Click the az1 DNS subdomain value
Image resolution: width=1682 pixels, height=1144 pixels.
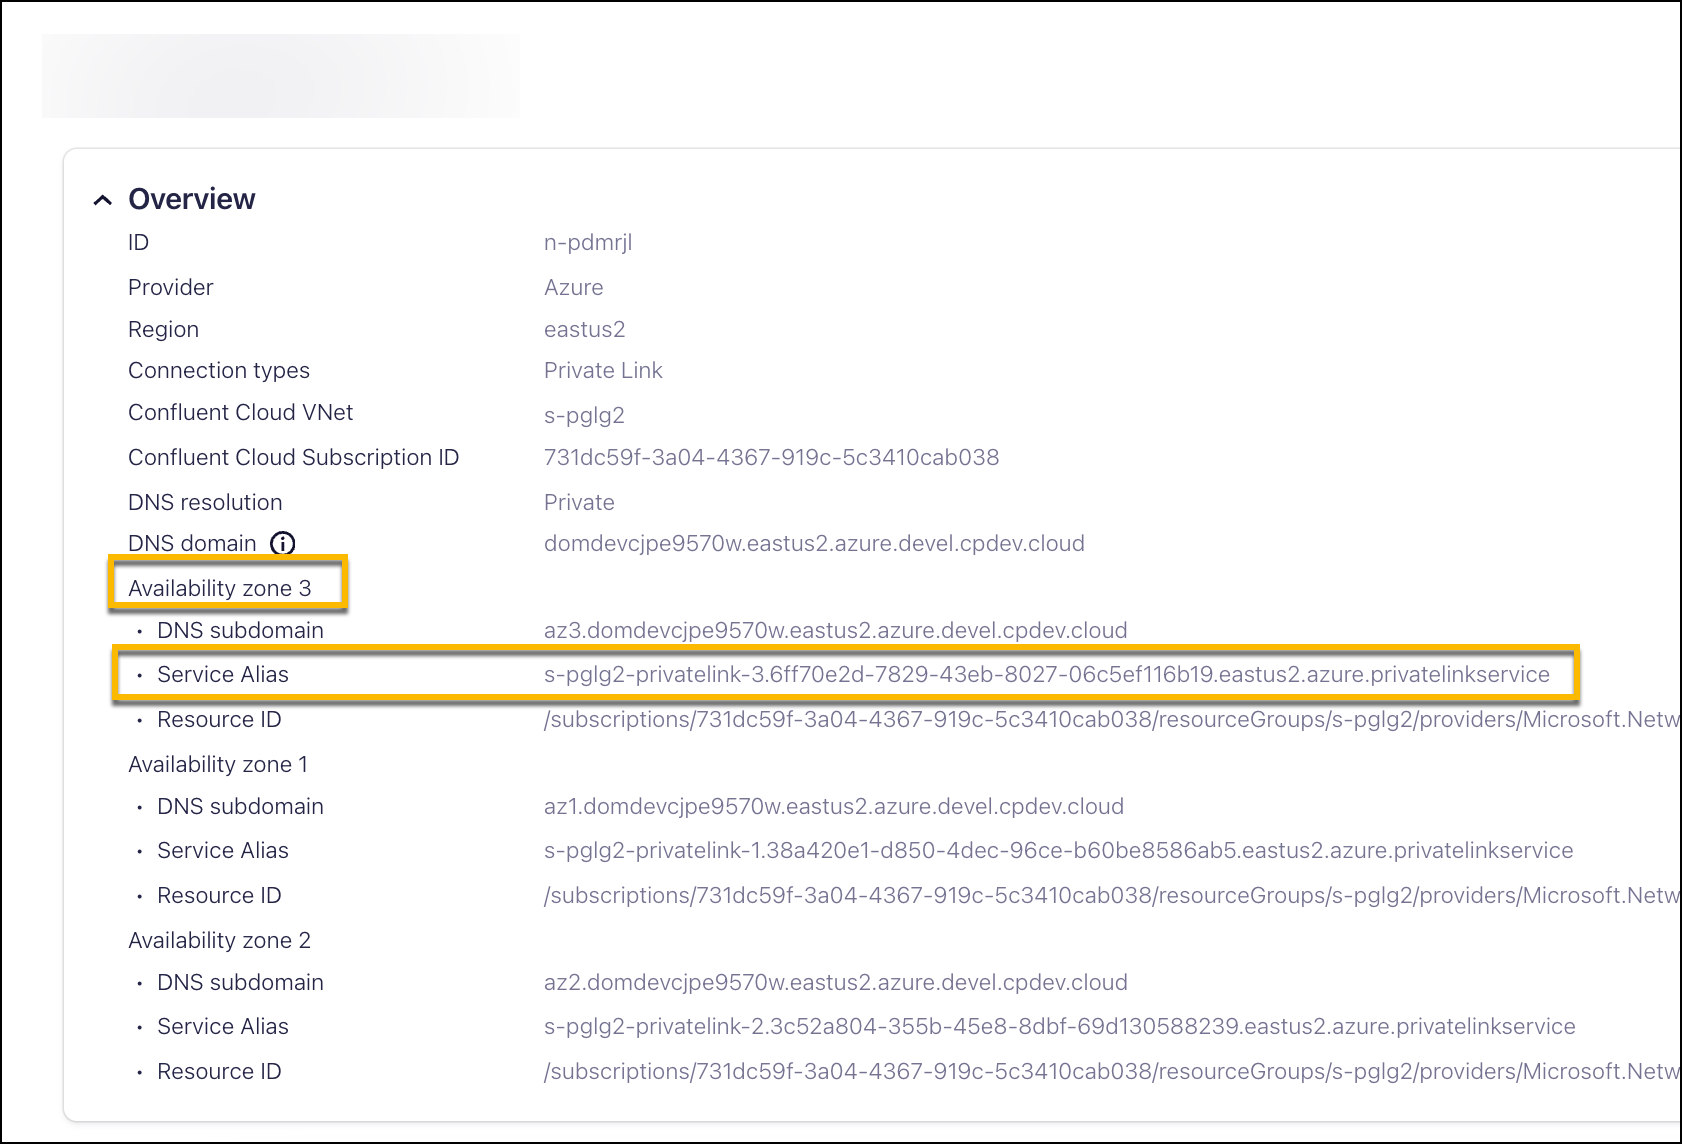click(833, 806)
